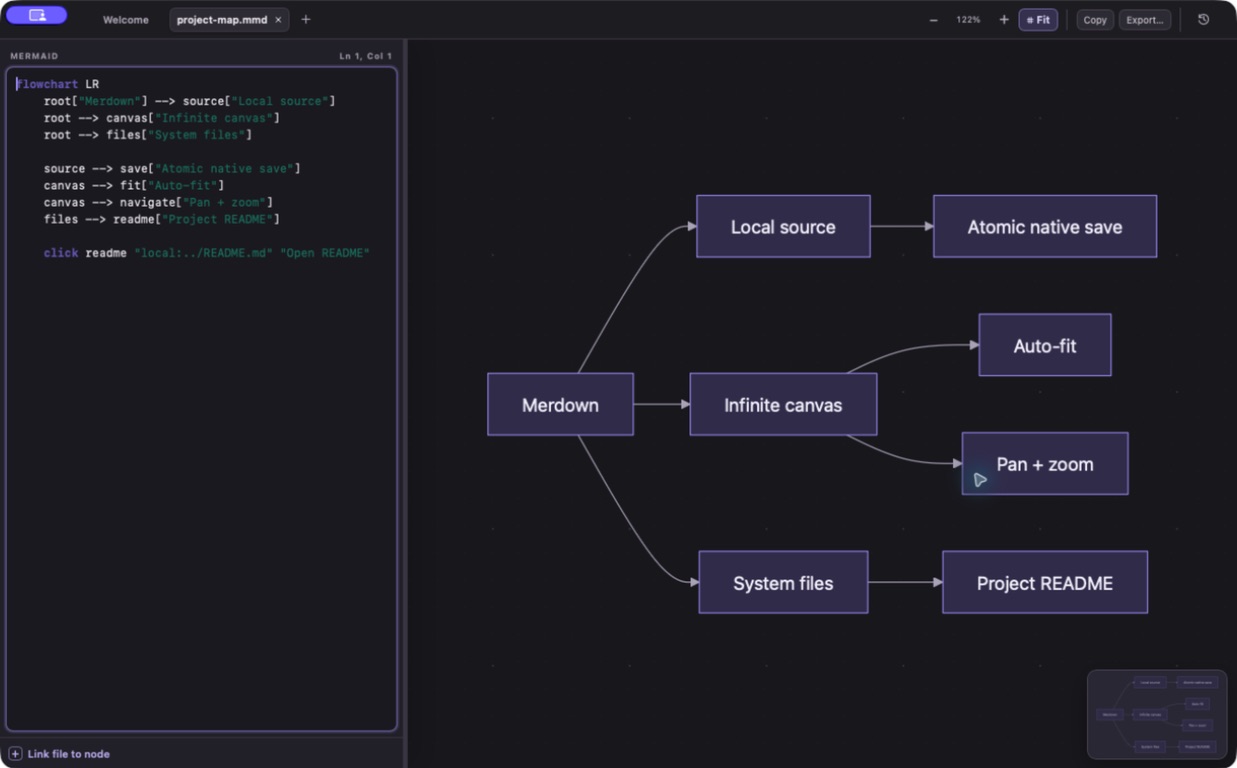
Task: Zoom out with the minus icon
Action: [934, 20]
